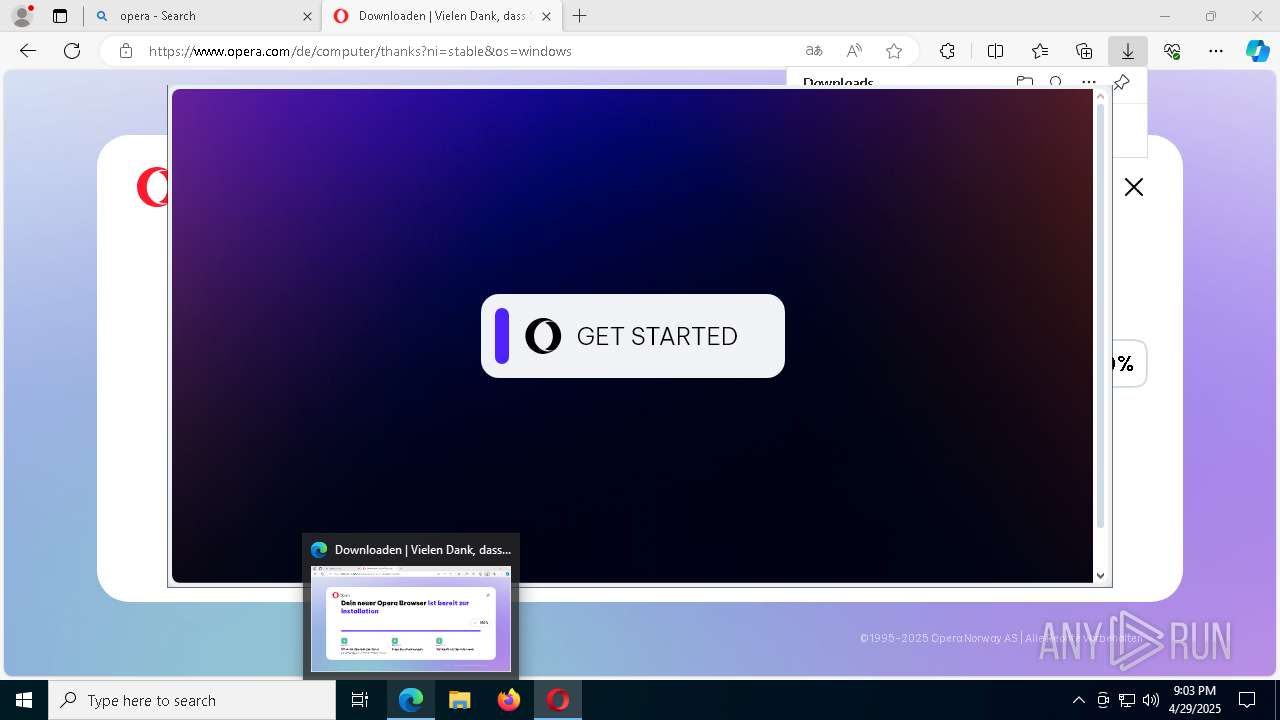Image resolution: width=1280 pixels, height=720 pixels.
Task: Search downloads in Downloads panel
Action: [1056, 82]
